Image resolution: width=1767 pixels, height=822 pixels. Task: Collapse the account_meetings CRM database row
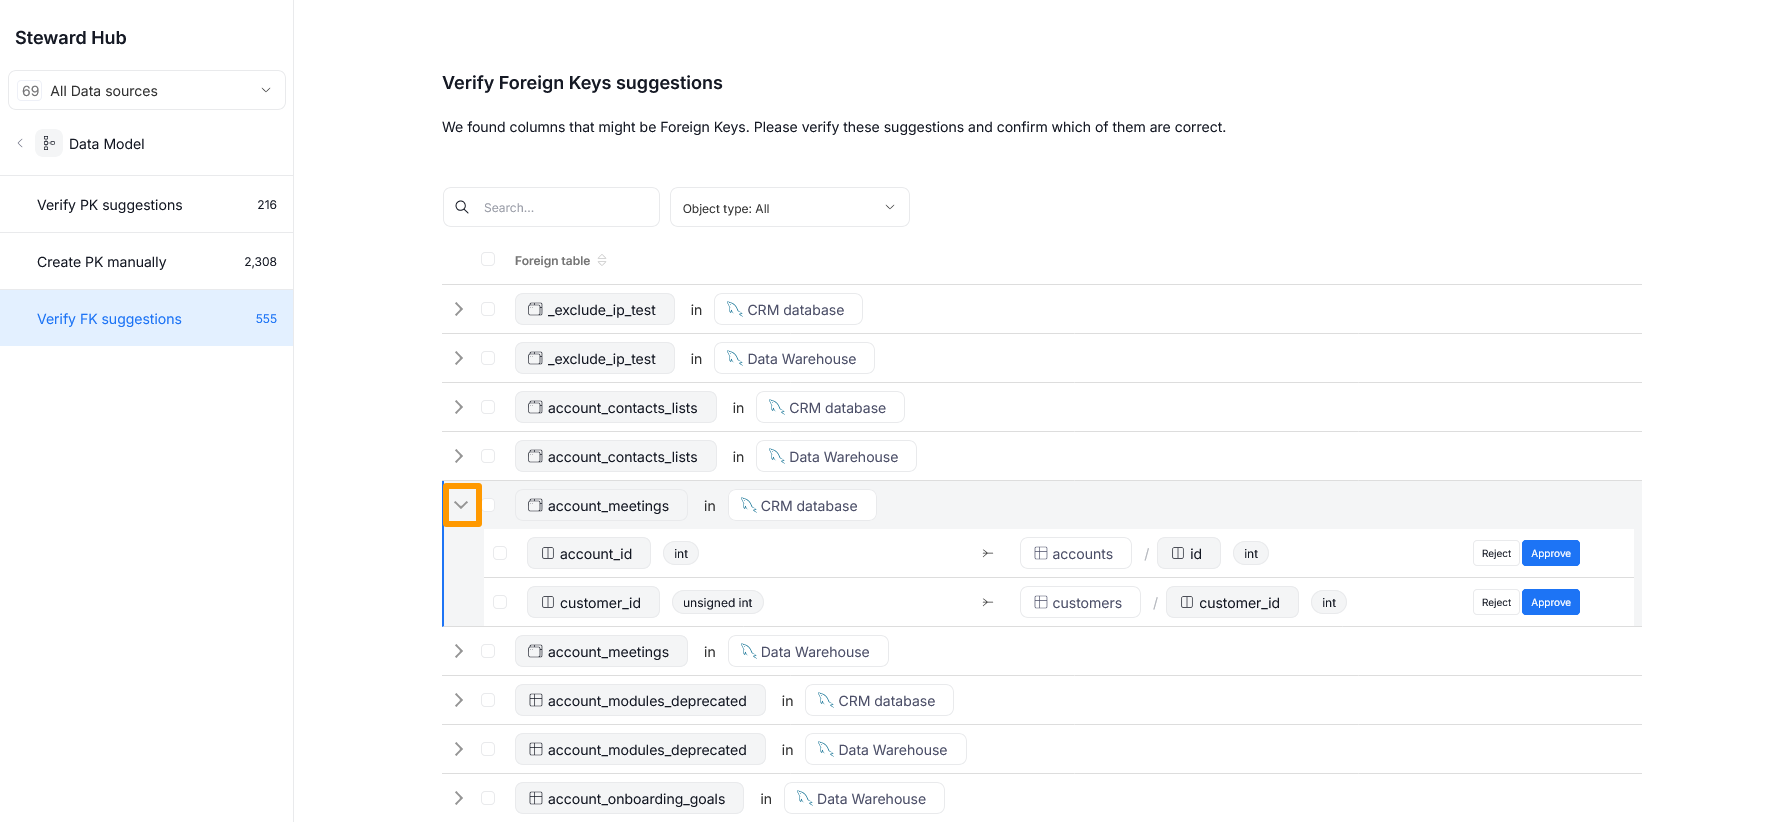coord(461,505)
